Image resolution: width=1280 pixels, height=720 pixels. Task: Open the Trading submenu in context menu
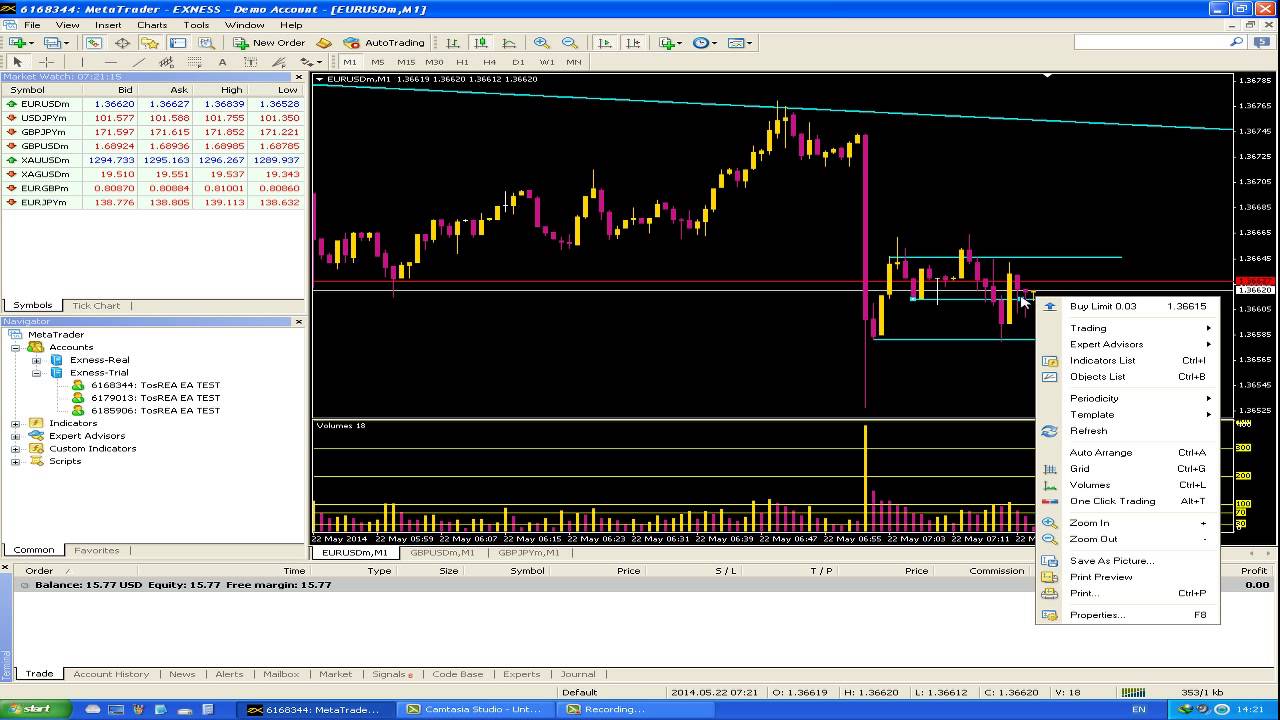coord(1128,328)
